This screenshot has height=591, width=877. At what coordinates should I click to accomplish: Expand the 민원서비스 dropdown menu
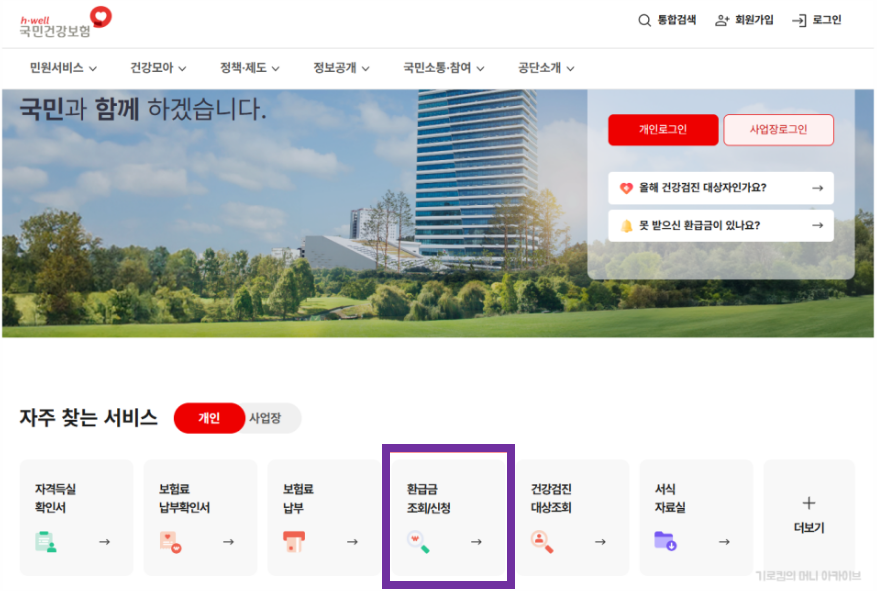[x=59, y=69]
